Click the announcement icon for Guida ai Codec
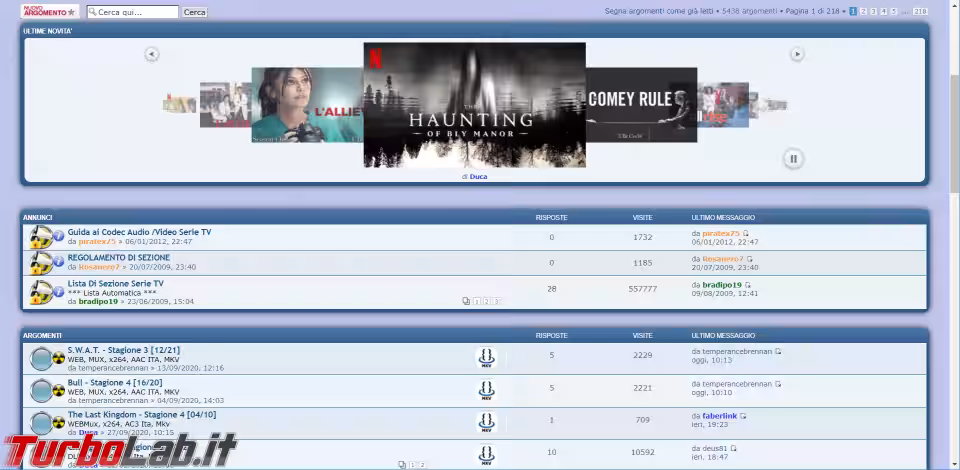The image size is (960, 470). [42, 237]
